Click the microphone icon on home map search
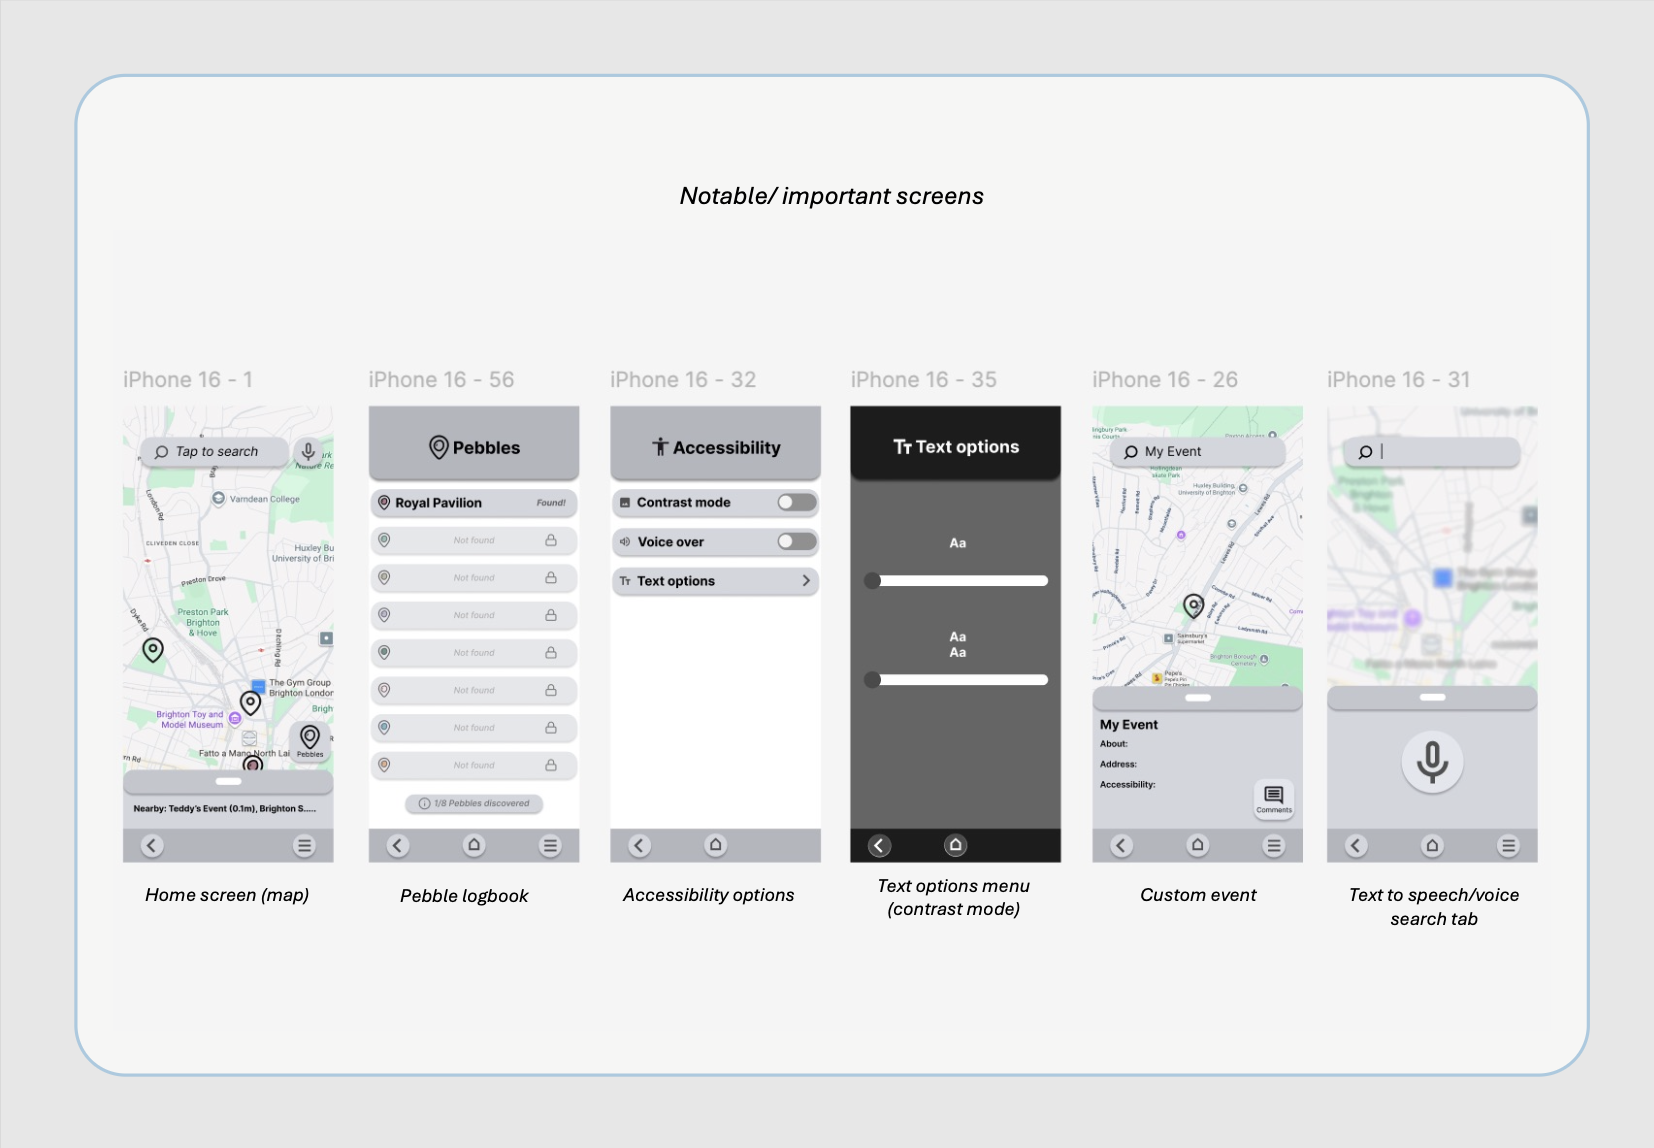Image resolution: width=1654 pixels, height=1148 pixels. [309, 452]
